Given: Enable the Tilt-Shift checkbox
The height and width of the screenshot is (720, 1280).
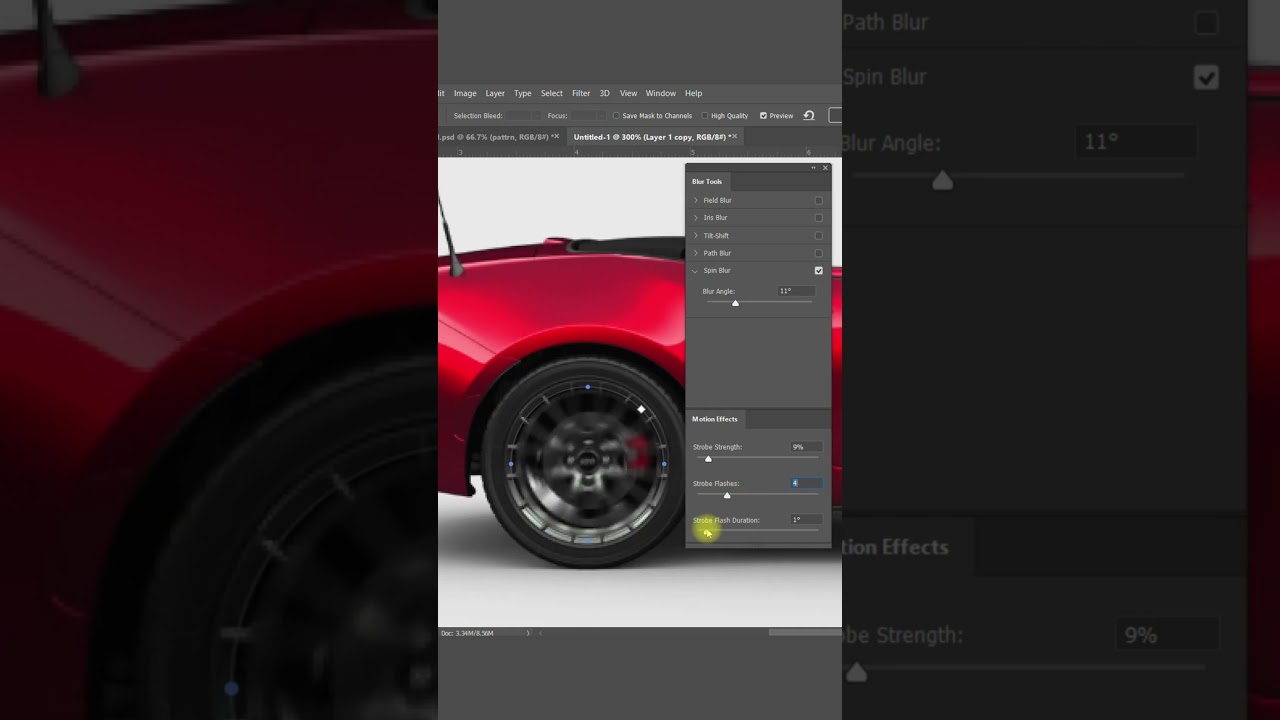Looking at the screenshot, I should click(x=819, y=235).
